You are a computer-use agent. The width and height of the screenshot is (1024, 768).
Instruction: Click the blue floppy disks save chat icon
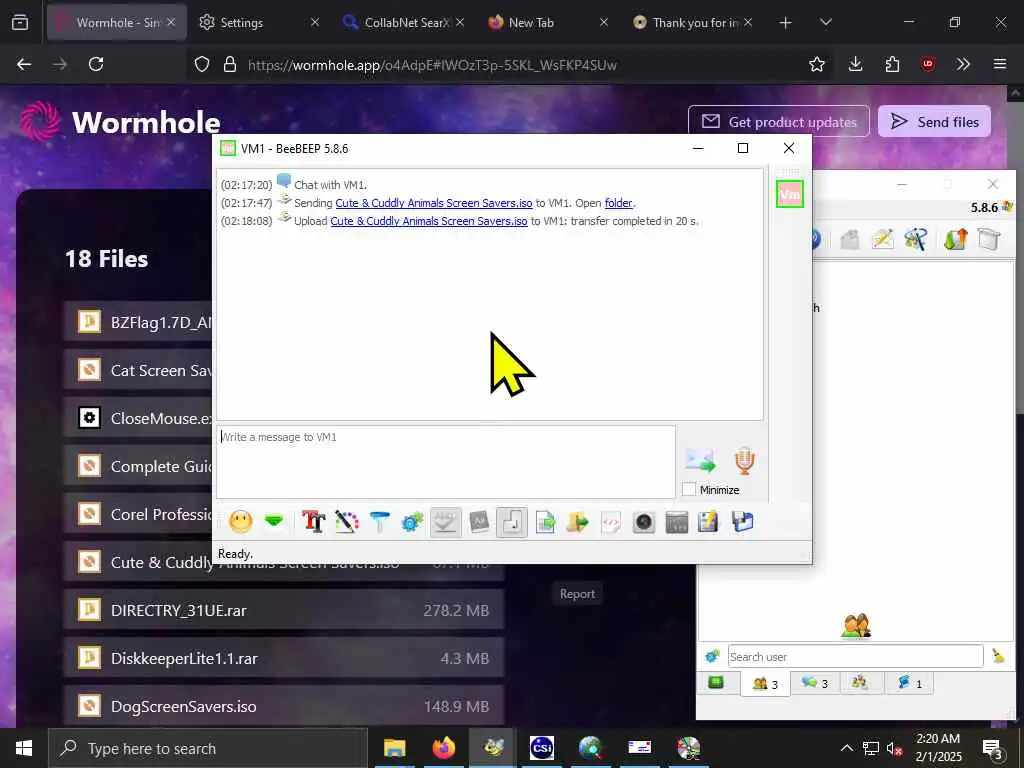click(x=743, y=522)
